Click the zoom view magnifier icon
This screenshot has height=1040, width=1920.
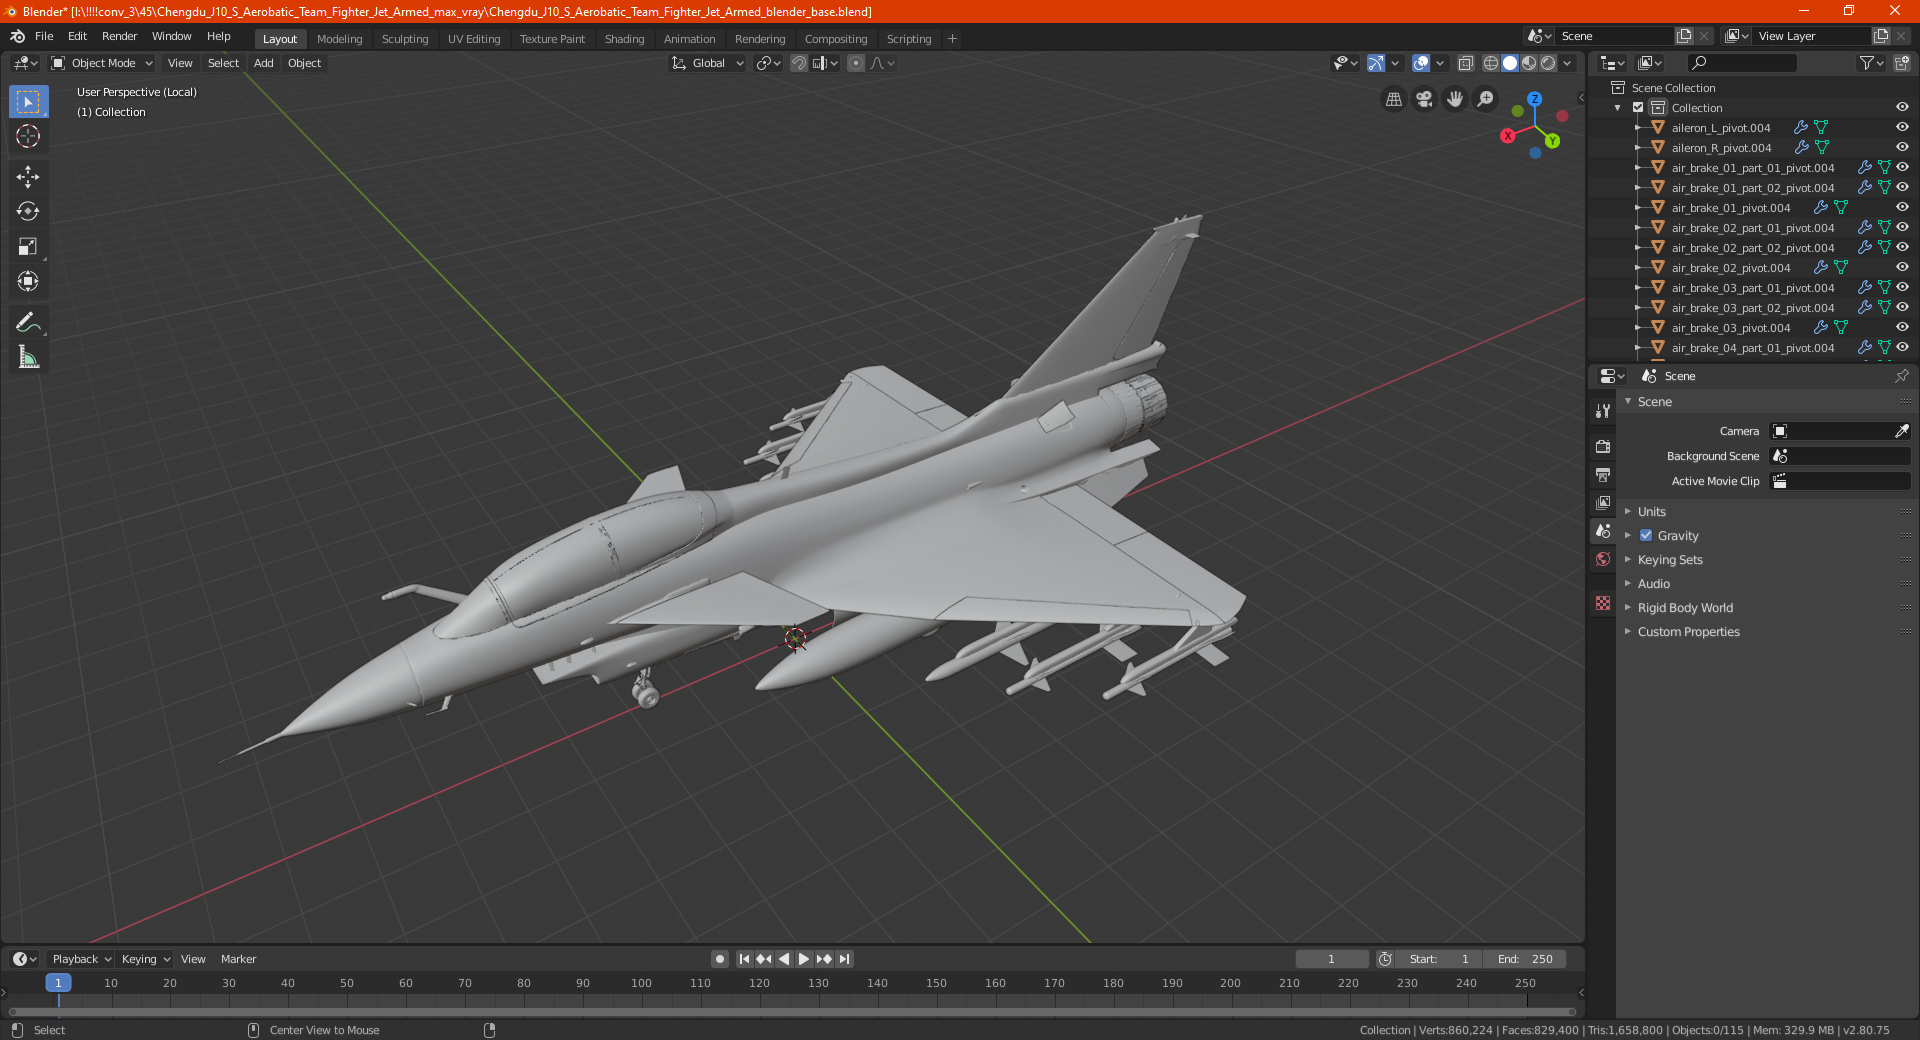tap(1486, 99)
